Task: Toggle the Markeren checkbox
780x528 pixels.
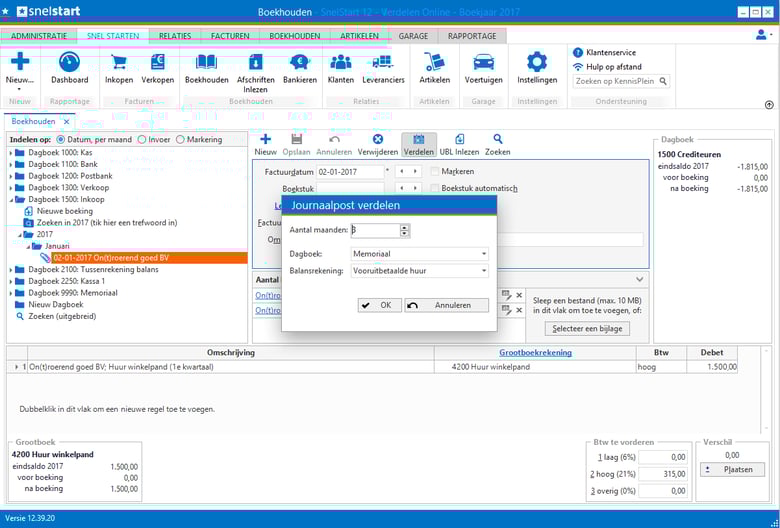Action: click(435, 172)
